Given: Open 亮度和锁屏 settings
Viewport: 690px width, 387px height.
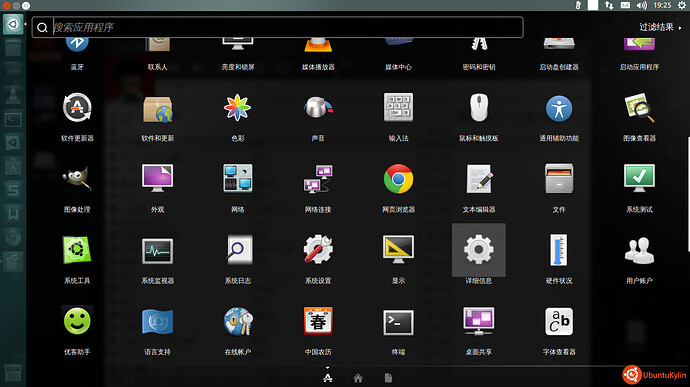Looking at the screenshot, I should click(x=238, y=45).
